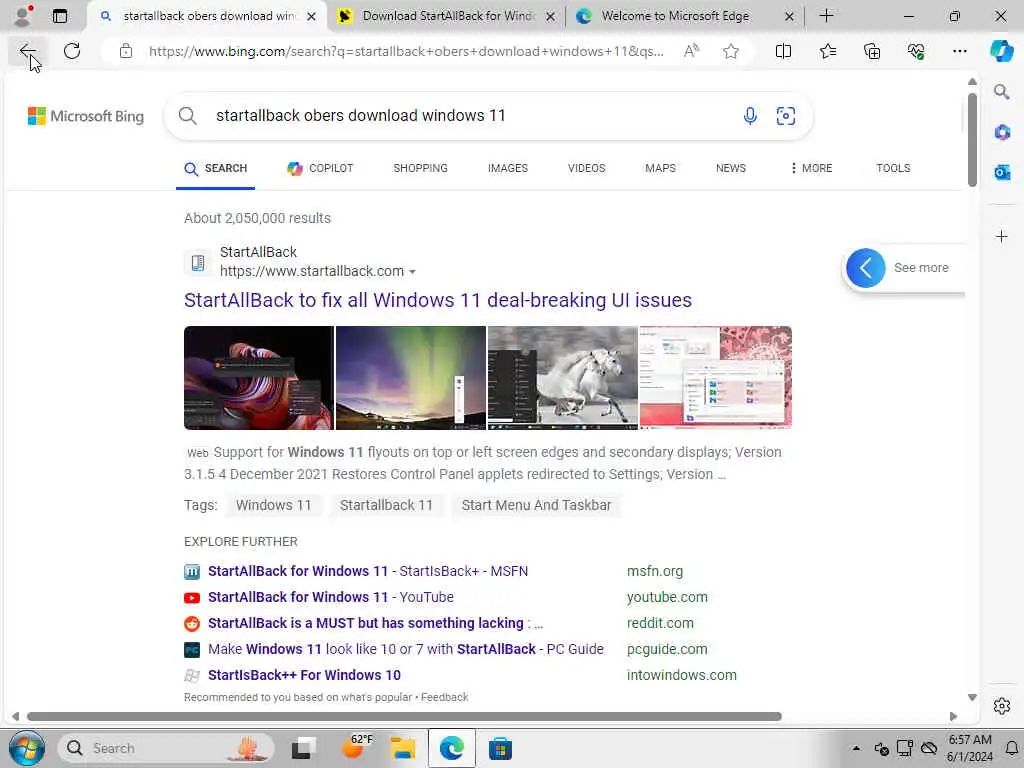
Task: Open the sidebar Search icon
Action: tap(1002, 91)
